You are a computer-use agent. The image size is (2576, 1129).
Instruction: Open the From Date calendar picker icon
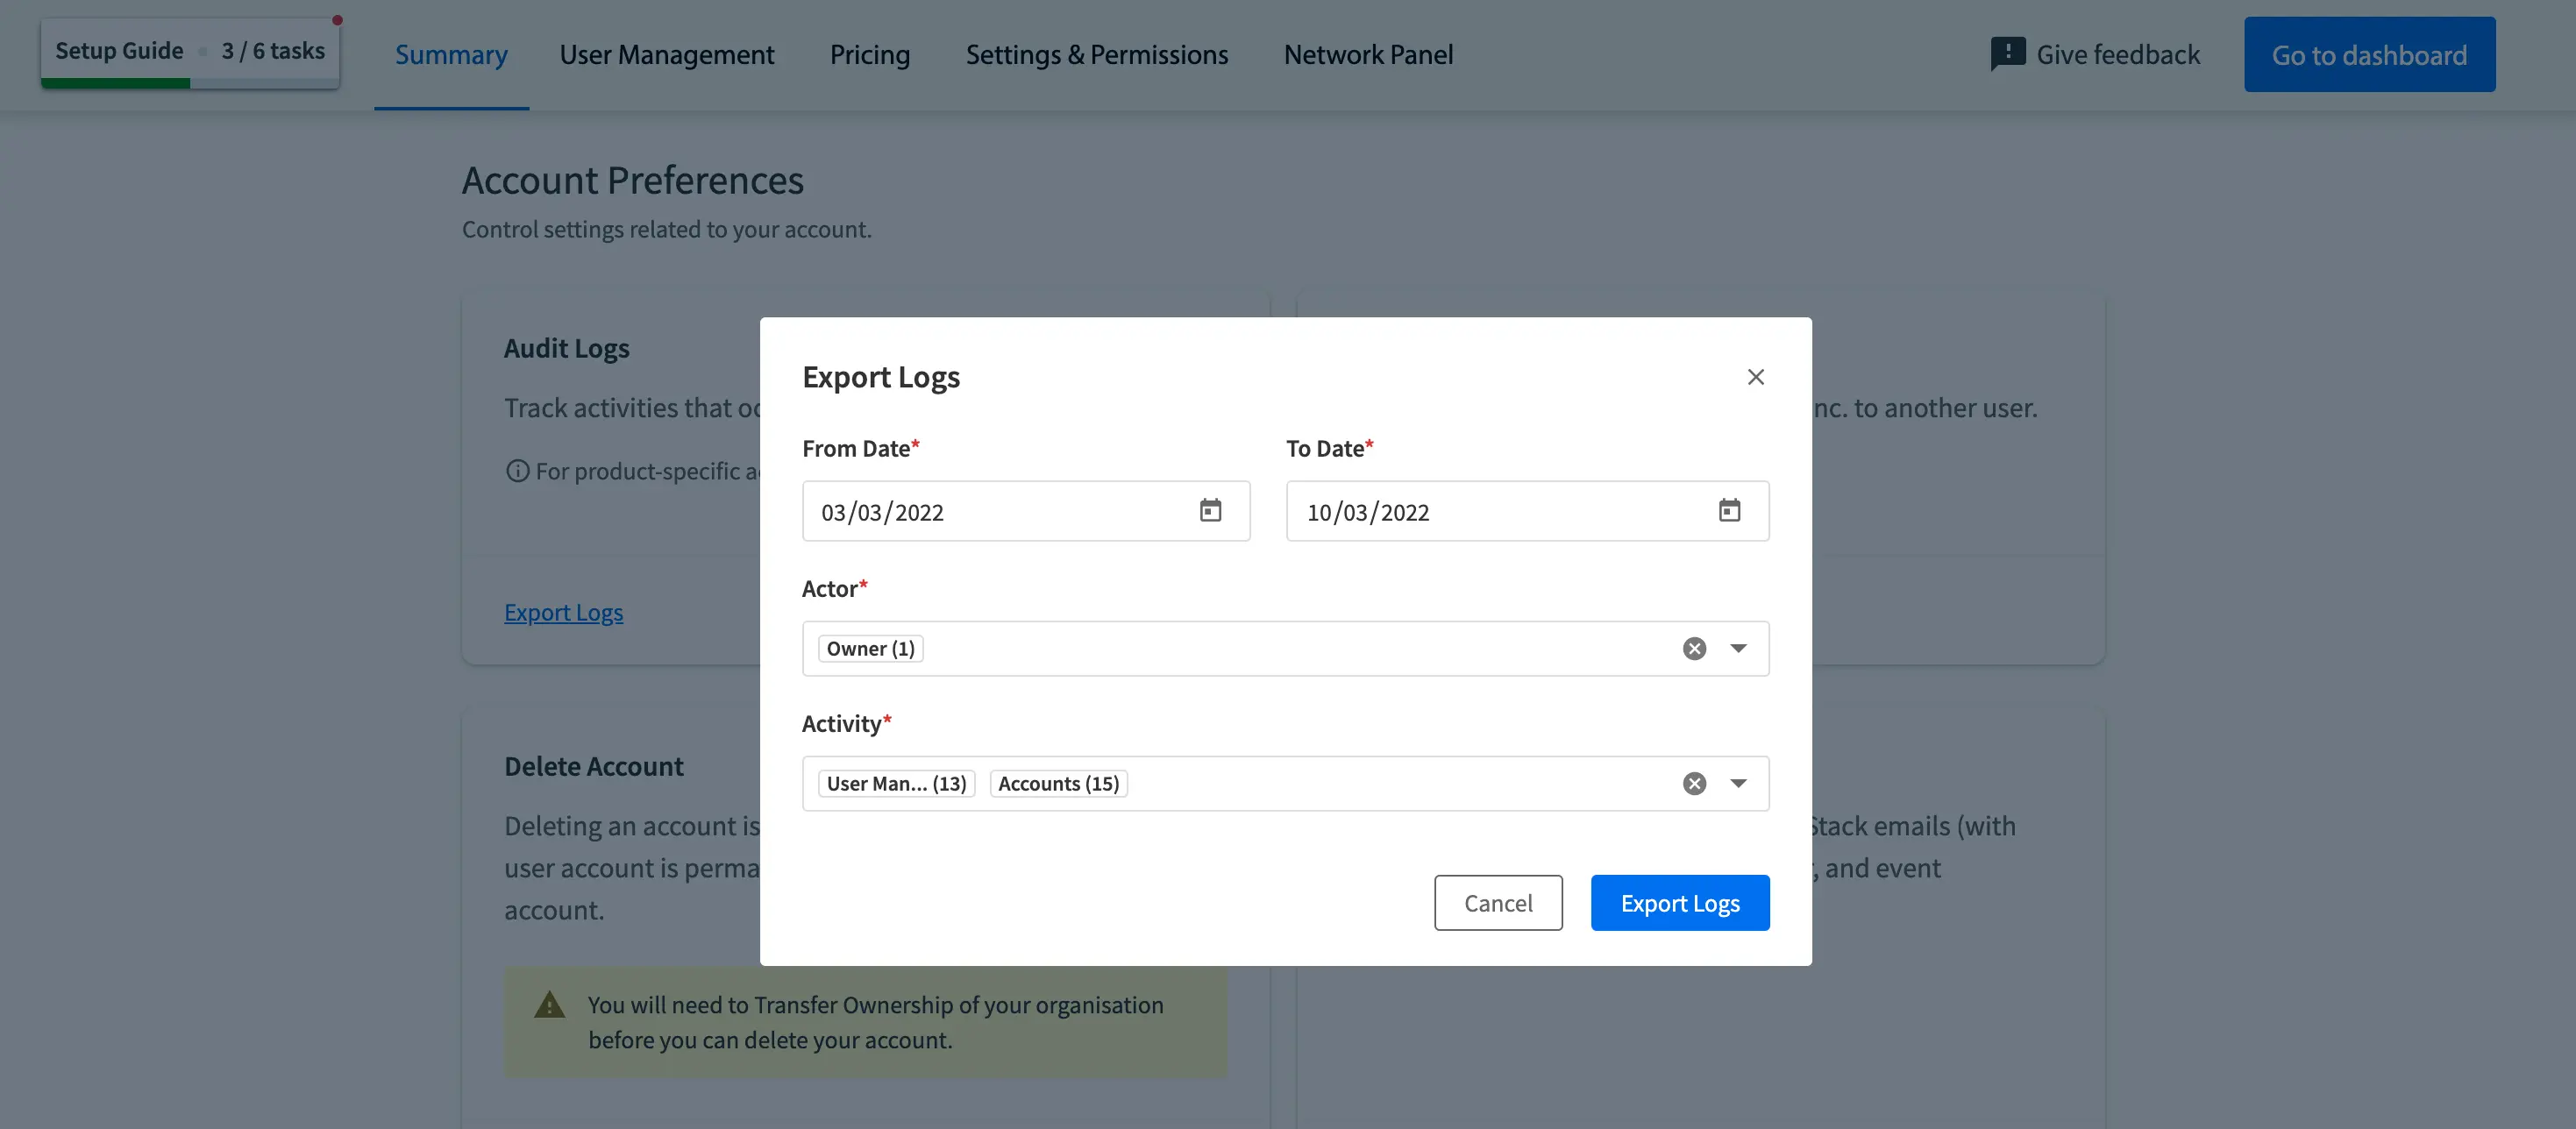(1210, 511)
